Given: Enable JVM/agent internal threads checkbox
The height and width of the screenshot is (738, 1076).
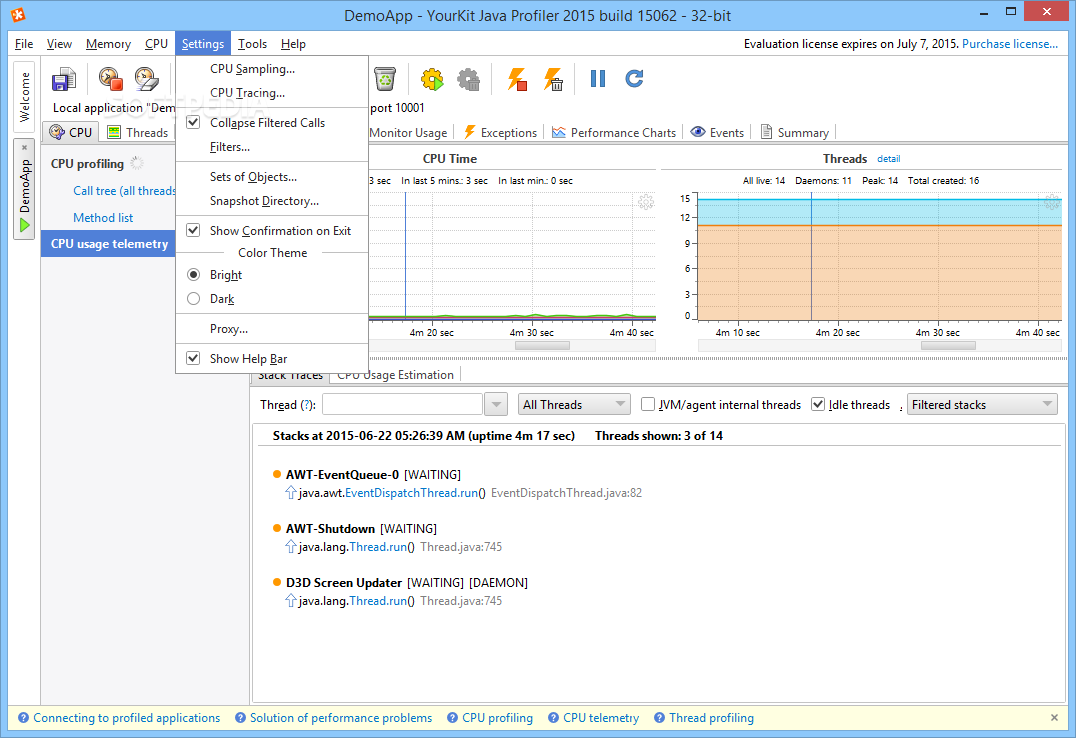Looking at the screenshot, I should (648, 404).
